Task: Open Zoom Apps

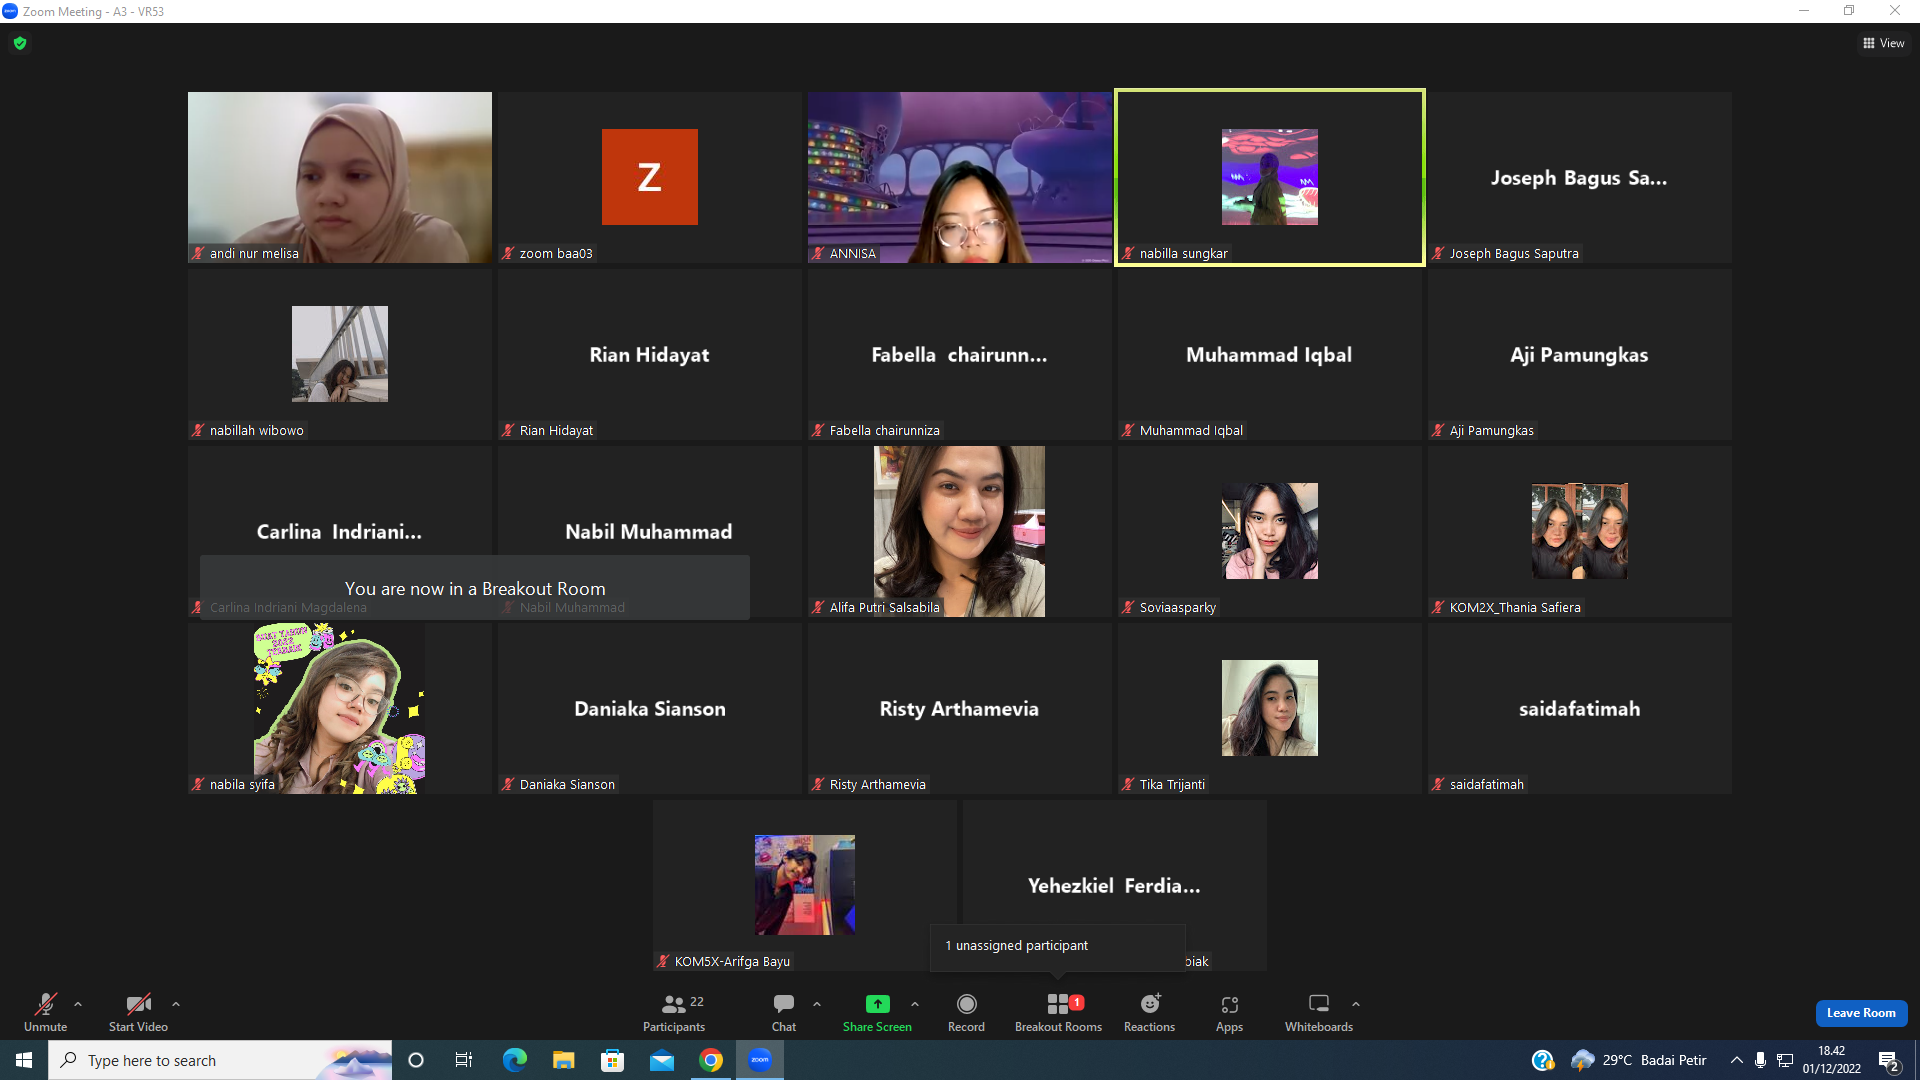Action: coord(1229,1012)
